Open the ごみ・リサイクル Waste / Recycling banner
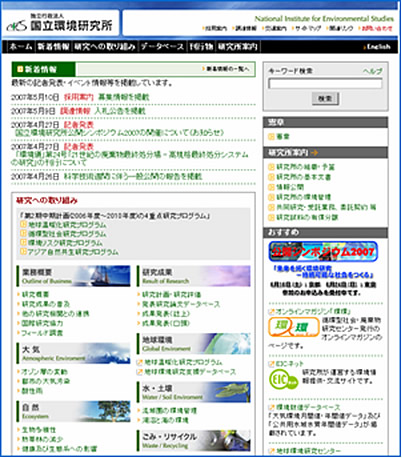The image size is (402, 458). pyautogui.click(x=194, y=440)
